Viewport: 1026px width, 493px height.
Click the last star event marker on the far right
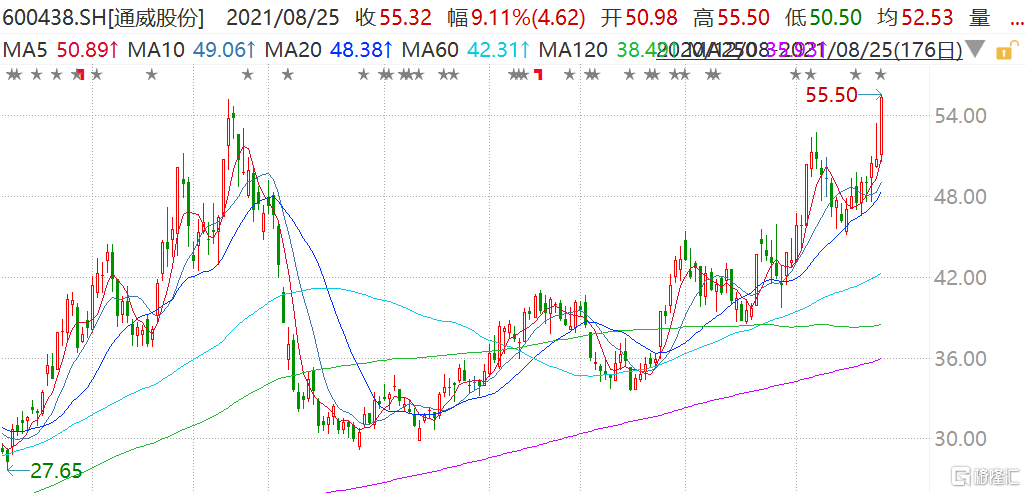point(880,75)
